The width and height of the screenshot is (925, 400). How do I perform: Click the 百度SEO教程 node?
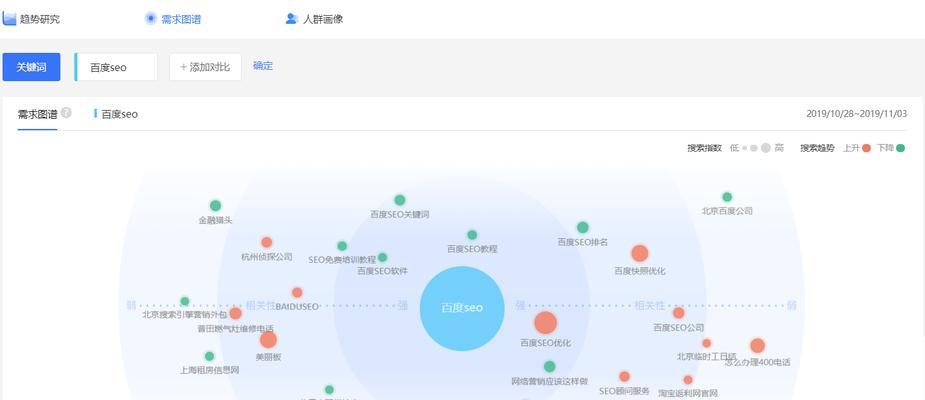click(x=472, y=235)
